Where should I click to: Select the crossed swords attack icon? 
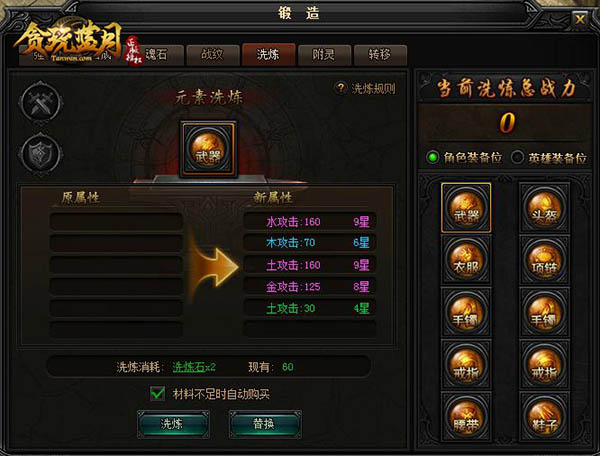click(x=40, y=103)
